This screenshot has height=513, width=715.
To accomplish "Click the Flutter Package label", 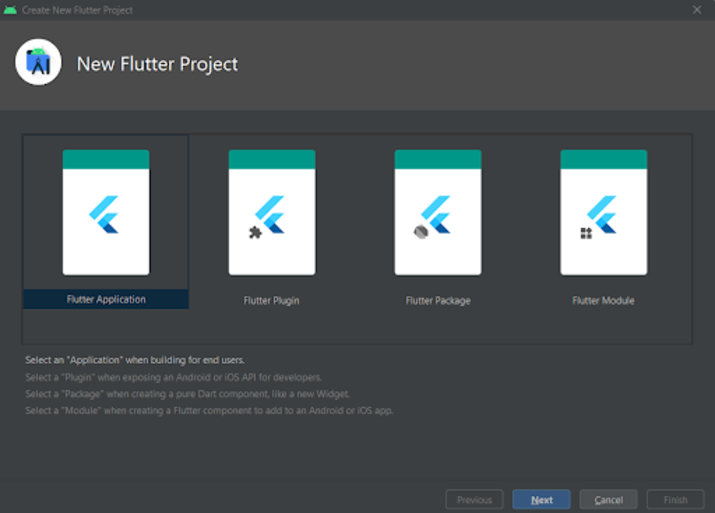I will tap(438, 301).
